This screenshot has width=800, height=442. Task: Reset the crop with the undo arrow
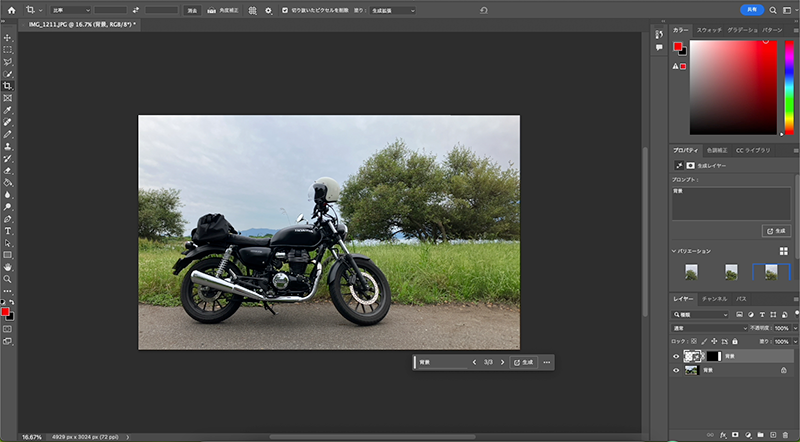point(484,10)
